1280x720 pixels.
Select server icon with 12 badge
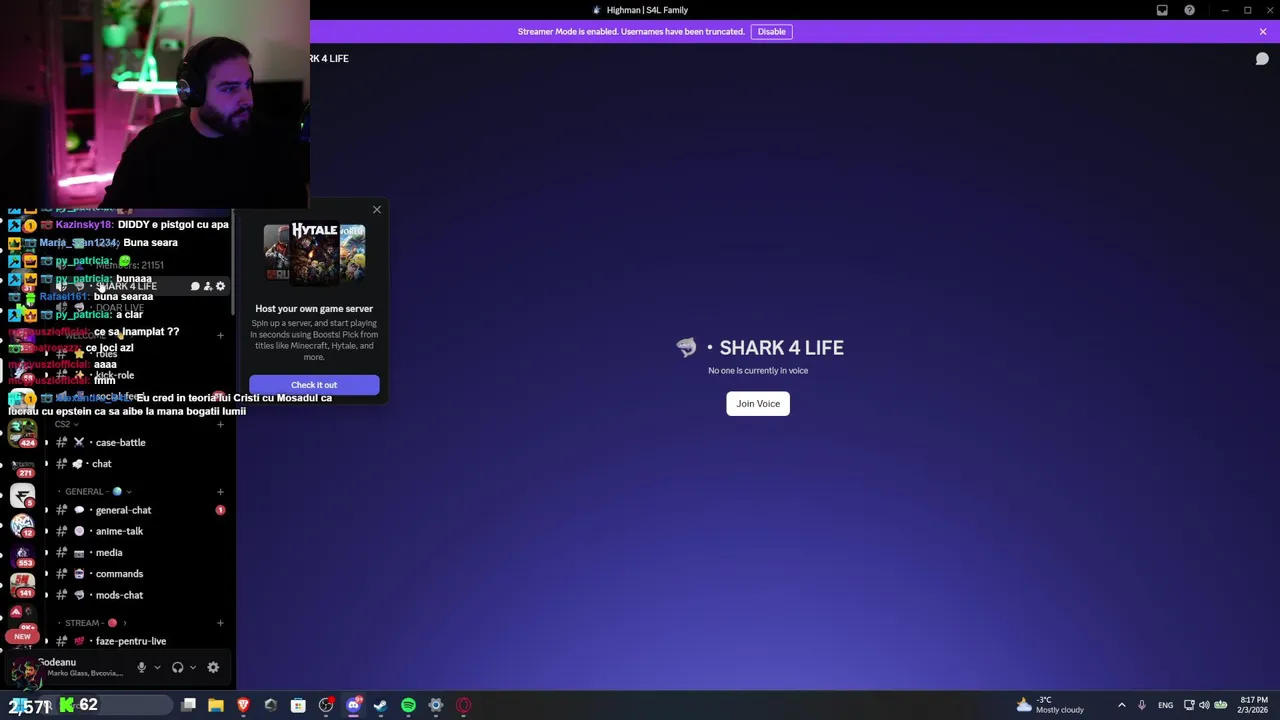click(22, 525)
